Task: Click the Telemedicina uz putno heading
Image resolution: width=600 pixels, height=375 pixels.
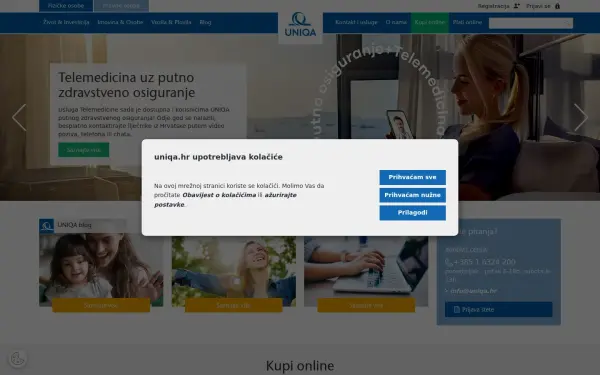Action: 127,85
